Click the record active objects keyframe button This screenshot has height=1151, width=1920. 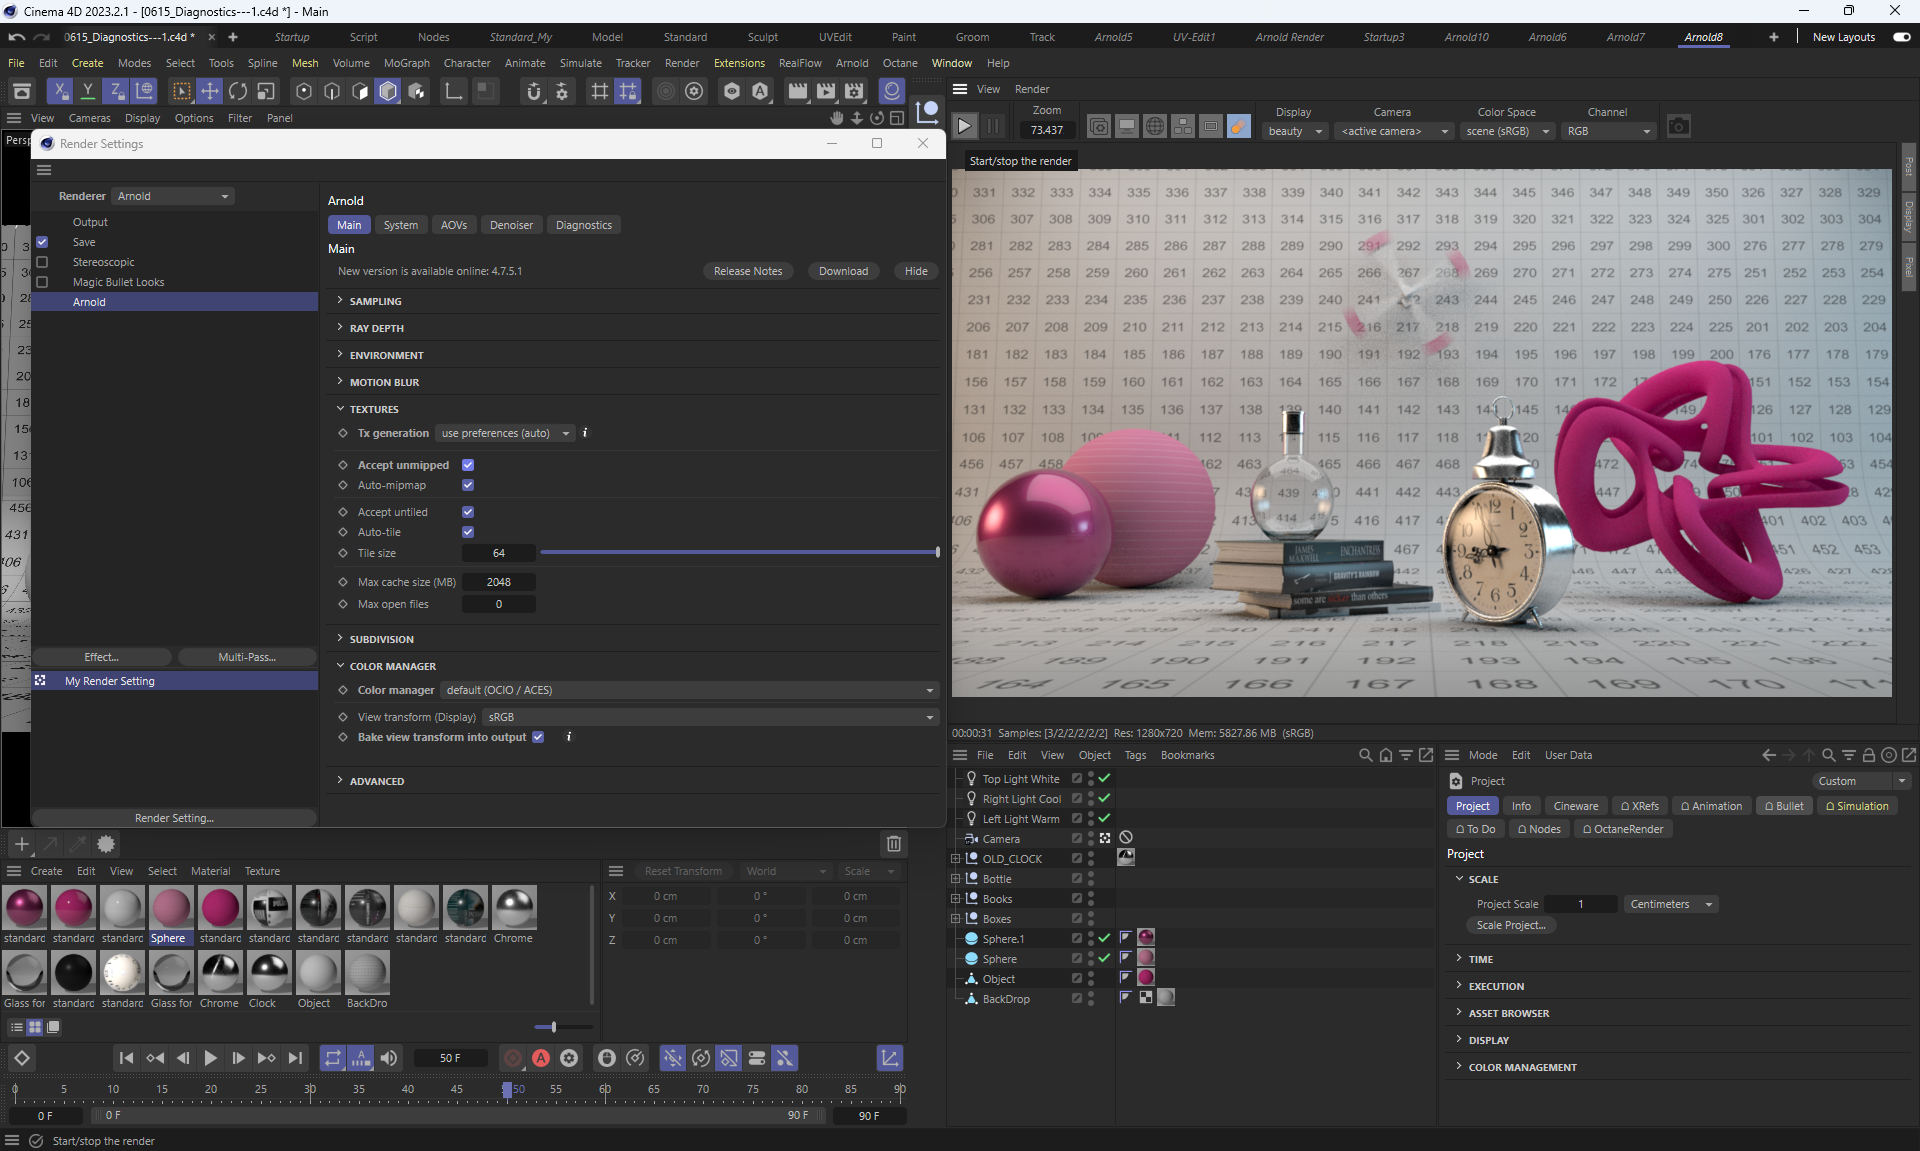coord(512,1058)
